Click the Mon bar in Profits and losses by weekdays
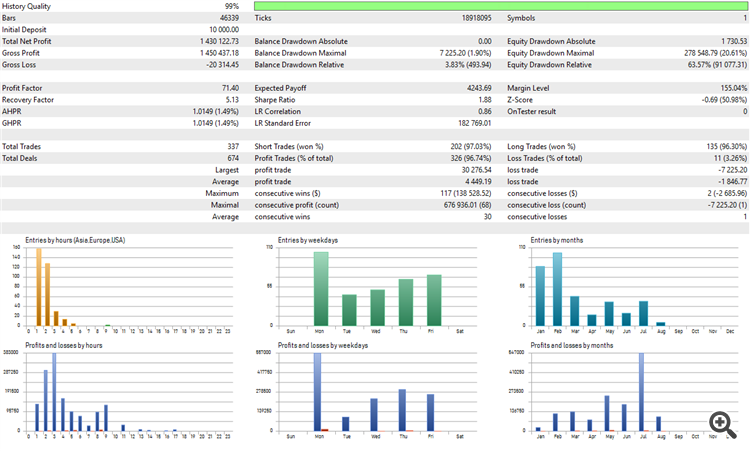 [317, 392]
